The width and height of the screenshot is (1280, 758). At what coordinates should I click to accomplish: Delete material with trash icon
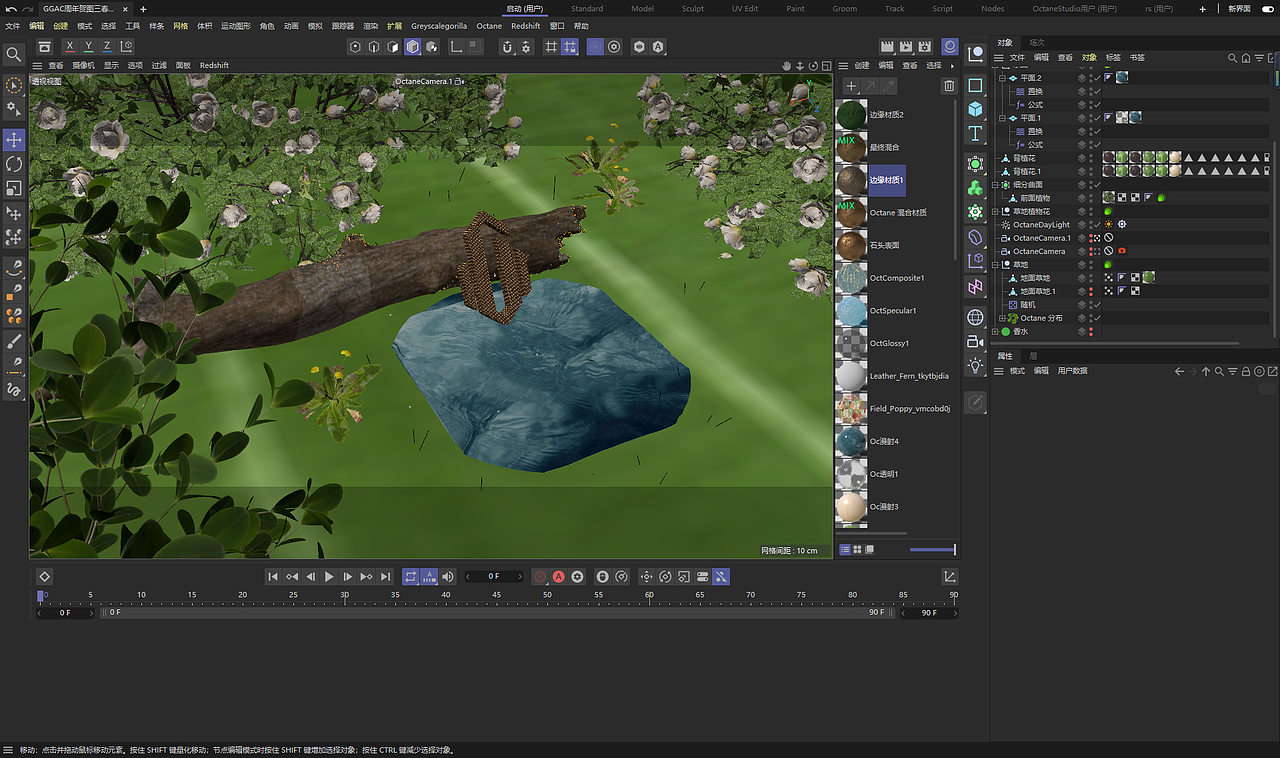coord(949,87)
